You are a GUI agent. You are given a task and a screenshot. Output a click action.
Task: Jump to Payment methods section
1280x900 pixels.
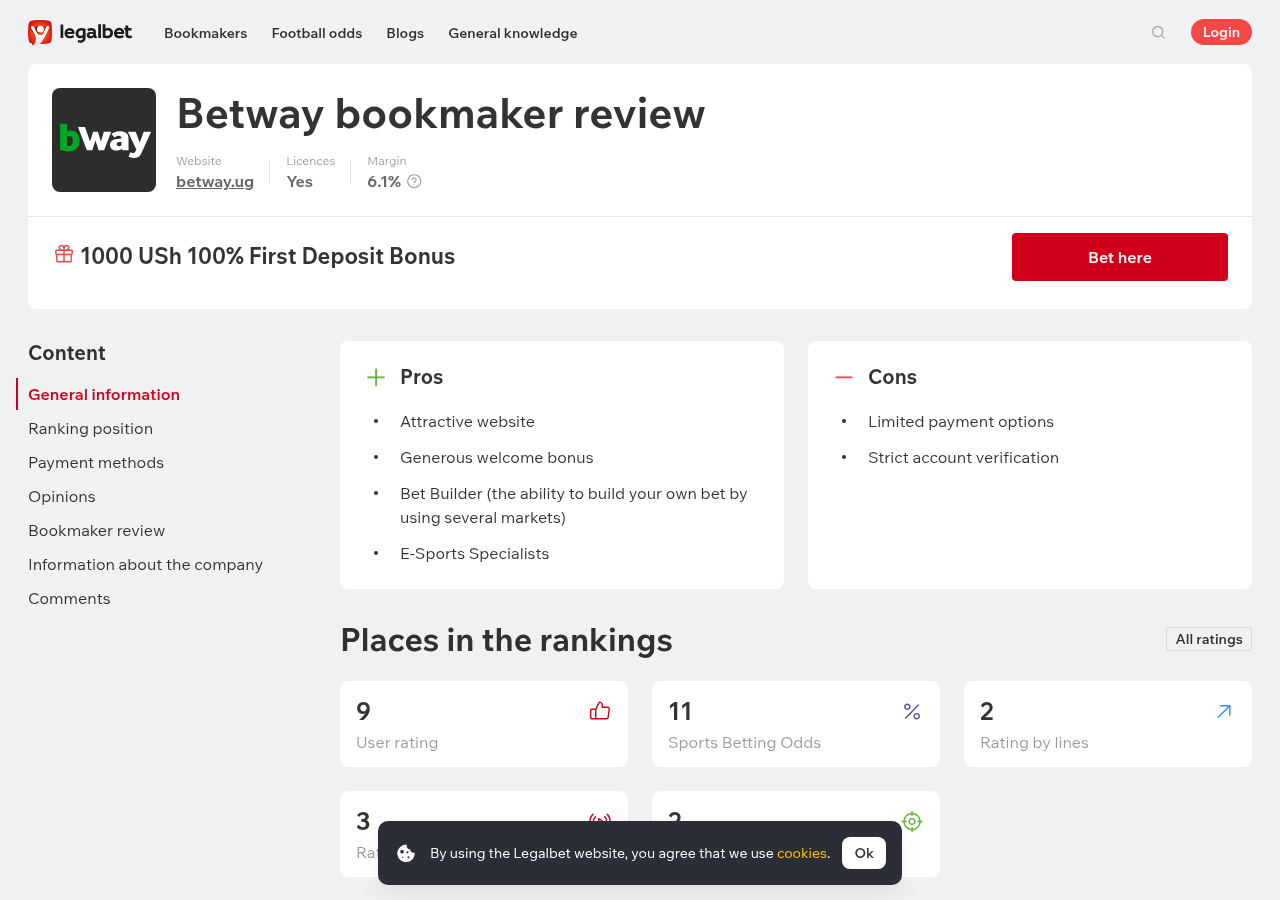96,462
